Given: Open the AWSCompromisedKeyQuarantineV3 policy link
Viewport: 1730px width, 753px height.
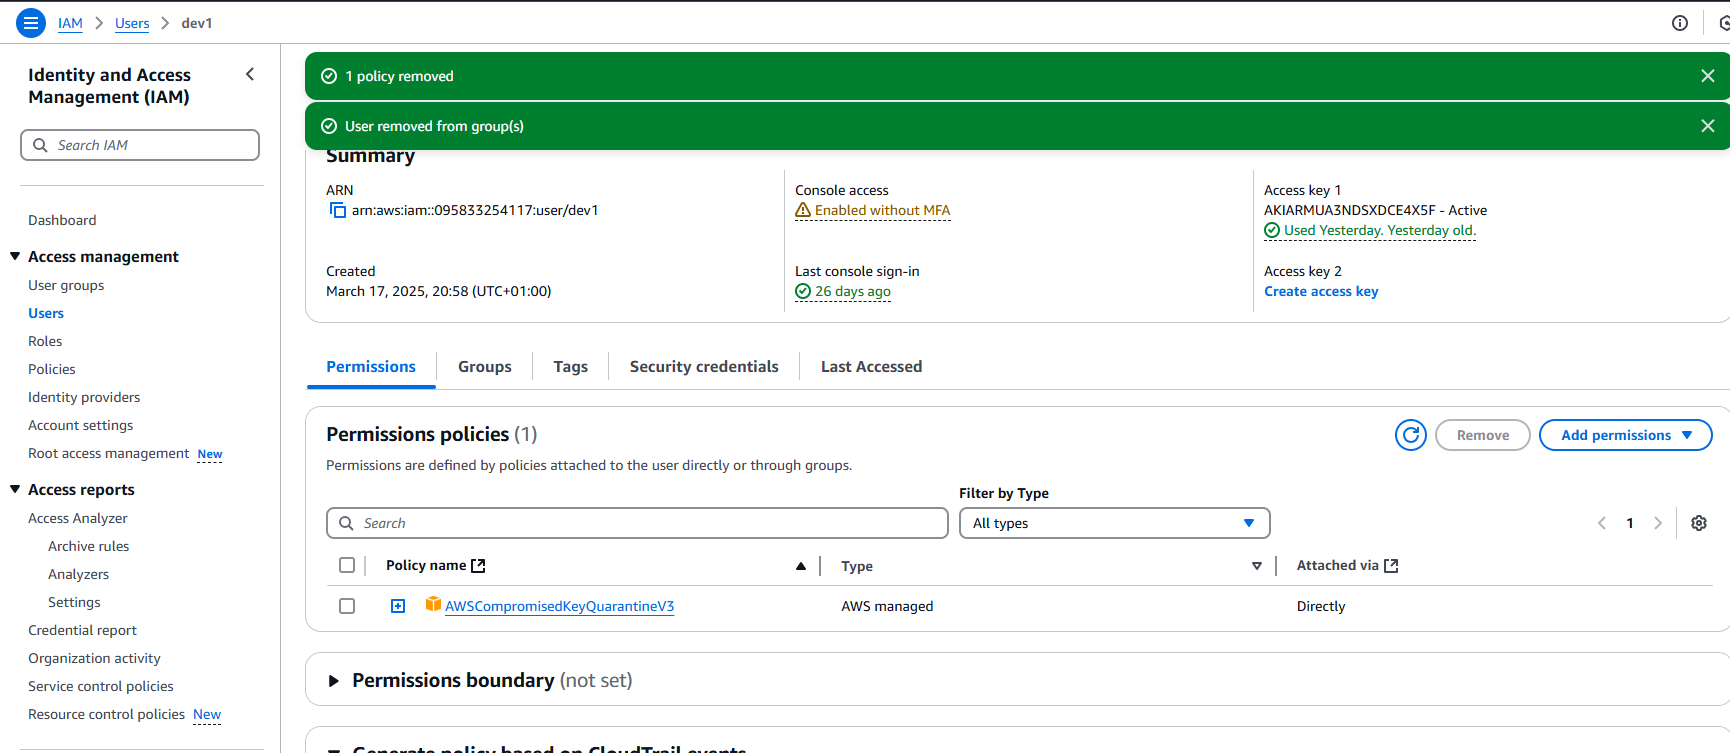Looking at the screenshot, I should pos(560,606).
